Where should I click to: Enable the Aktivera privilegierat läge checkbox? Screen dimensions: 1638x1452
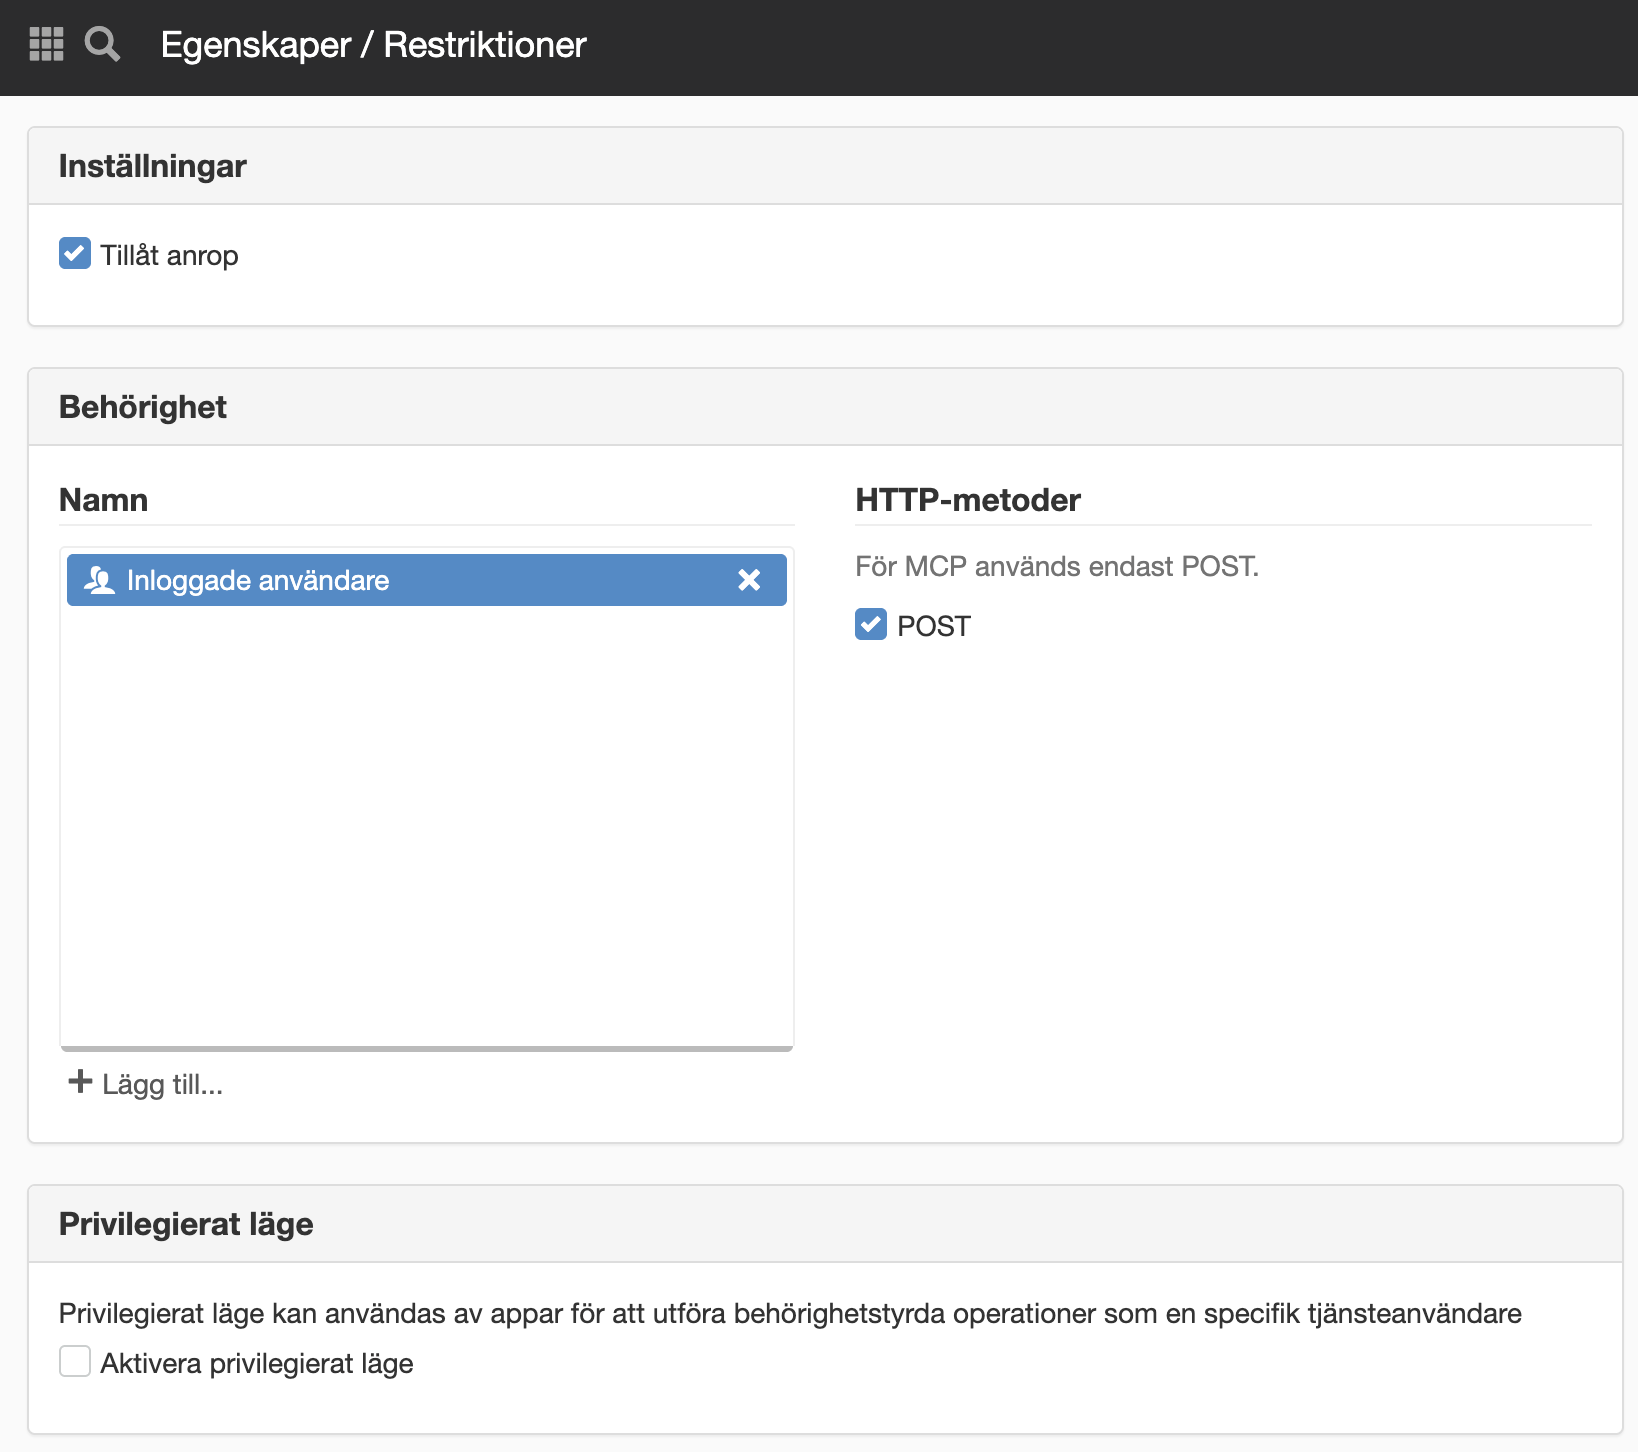(75, 1361)
